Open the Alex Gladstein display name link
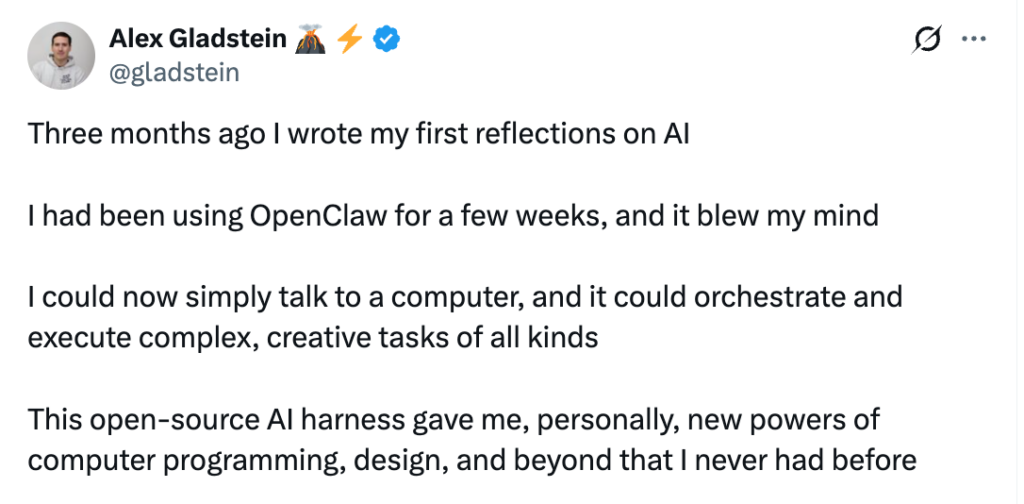This screenshot has width=1024, height=504. [198, 40]
